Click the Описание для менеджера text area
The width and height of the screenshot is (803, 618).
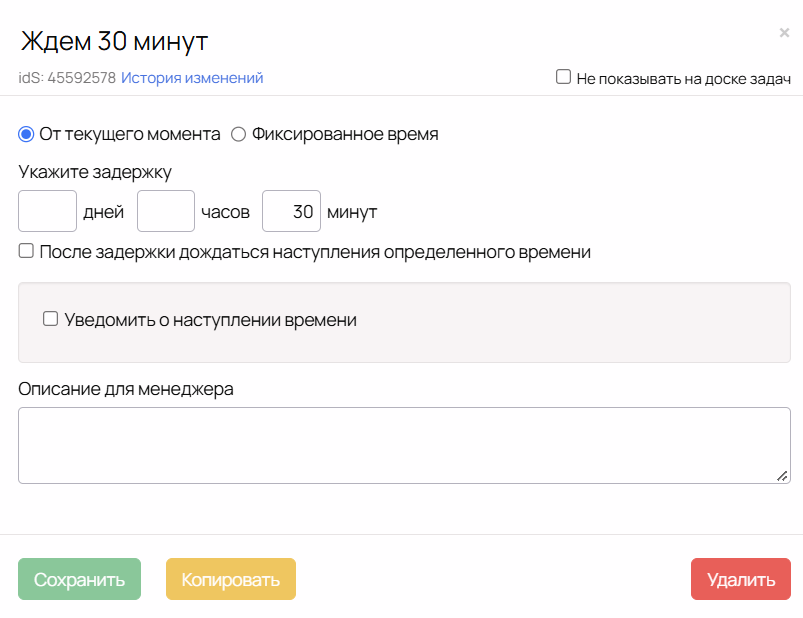[x=405, y=445]
